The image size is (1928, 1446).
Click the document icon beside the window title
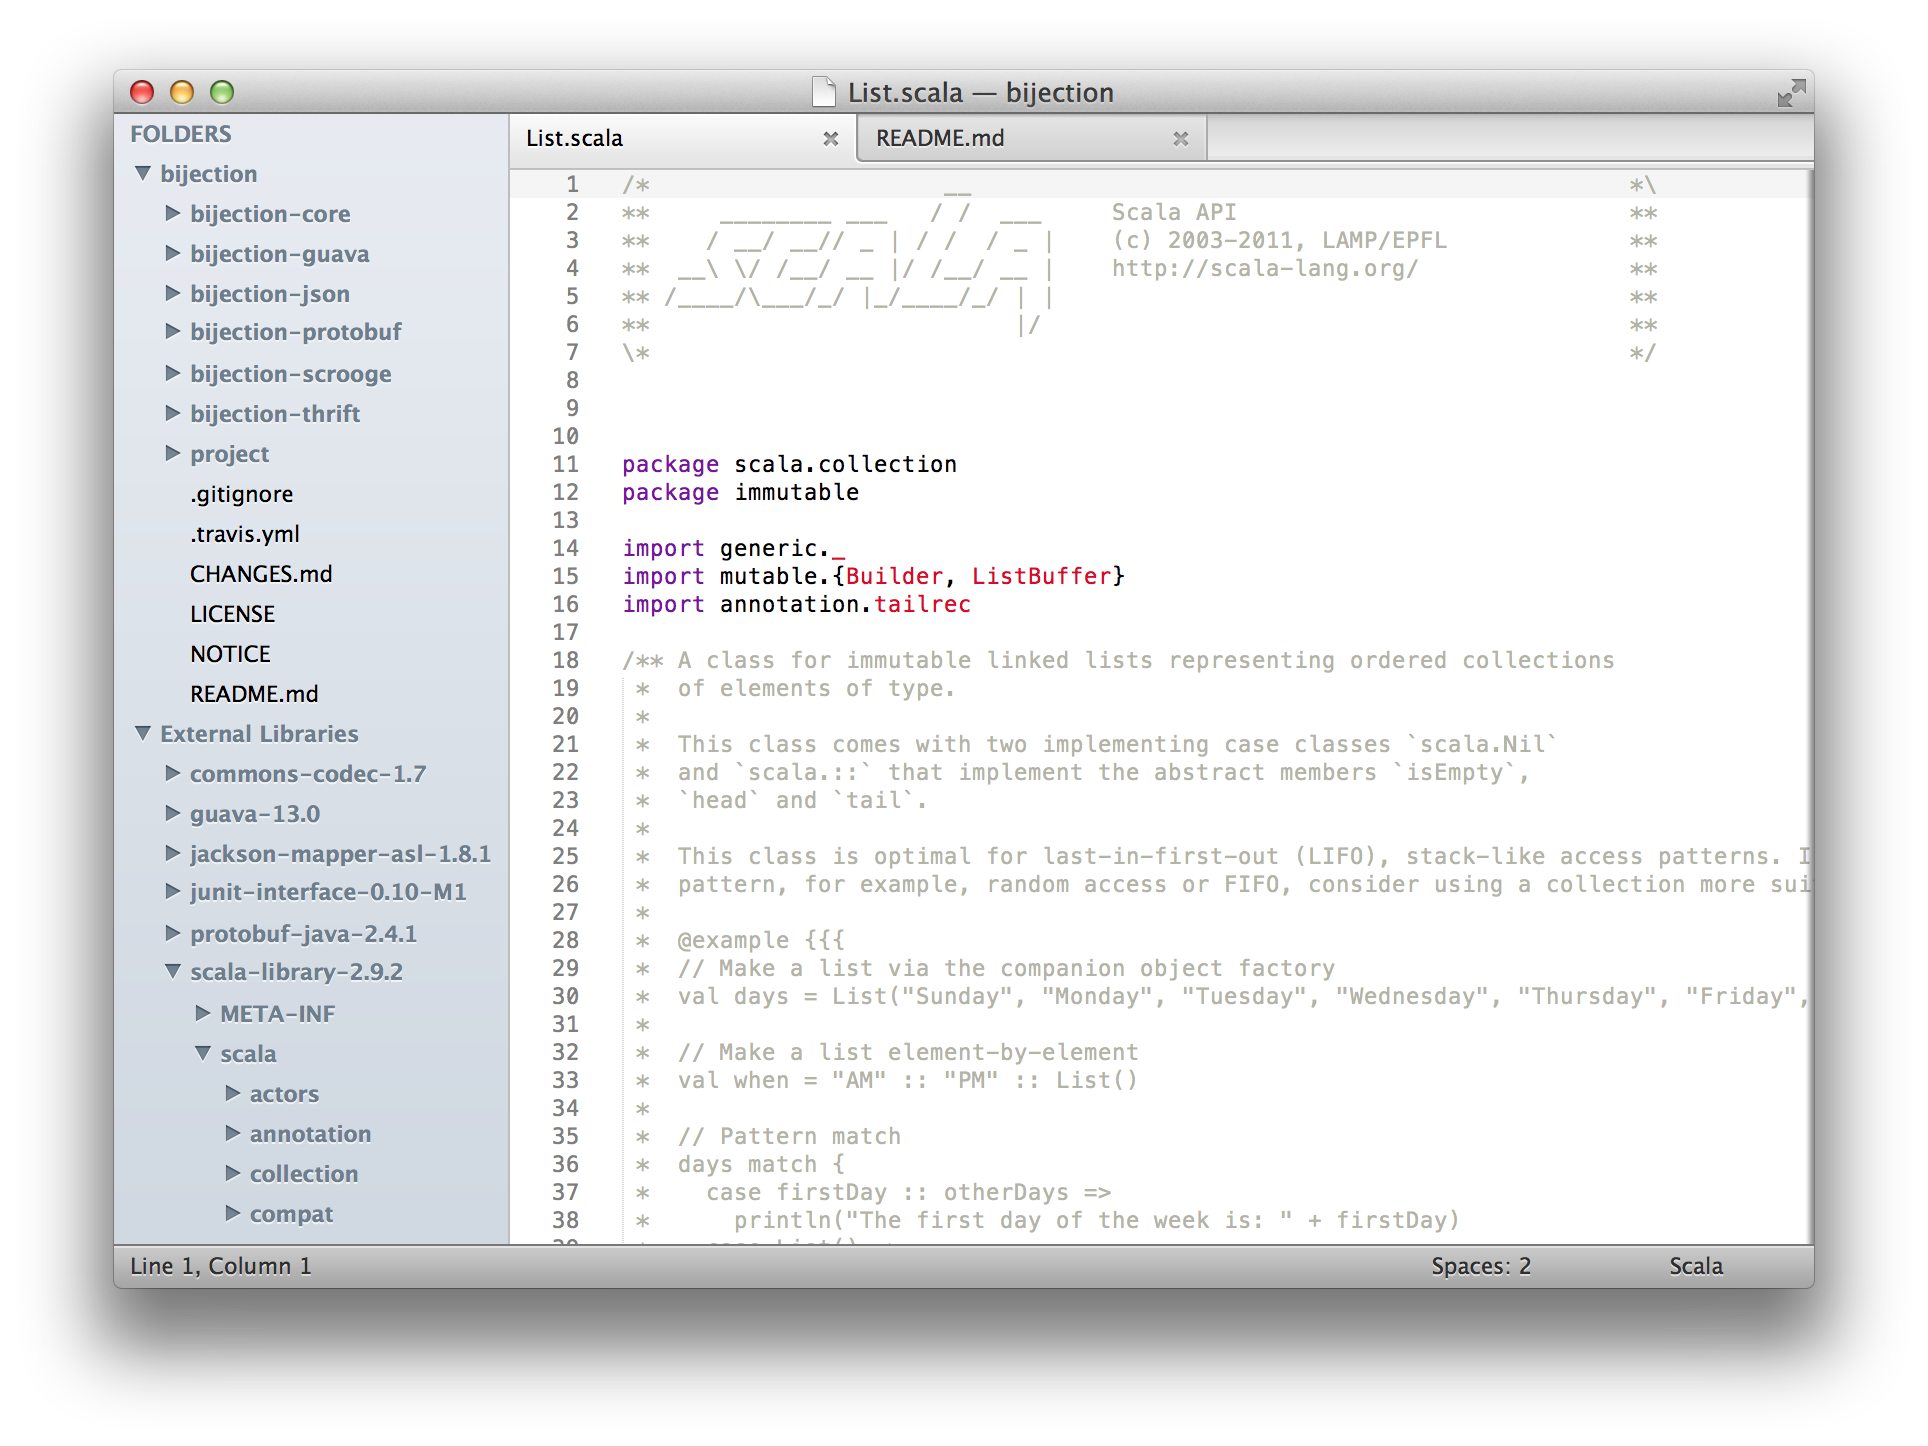[x=824, y=92]
